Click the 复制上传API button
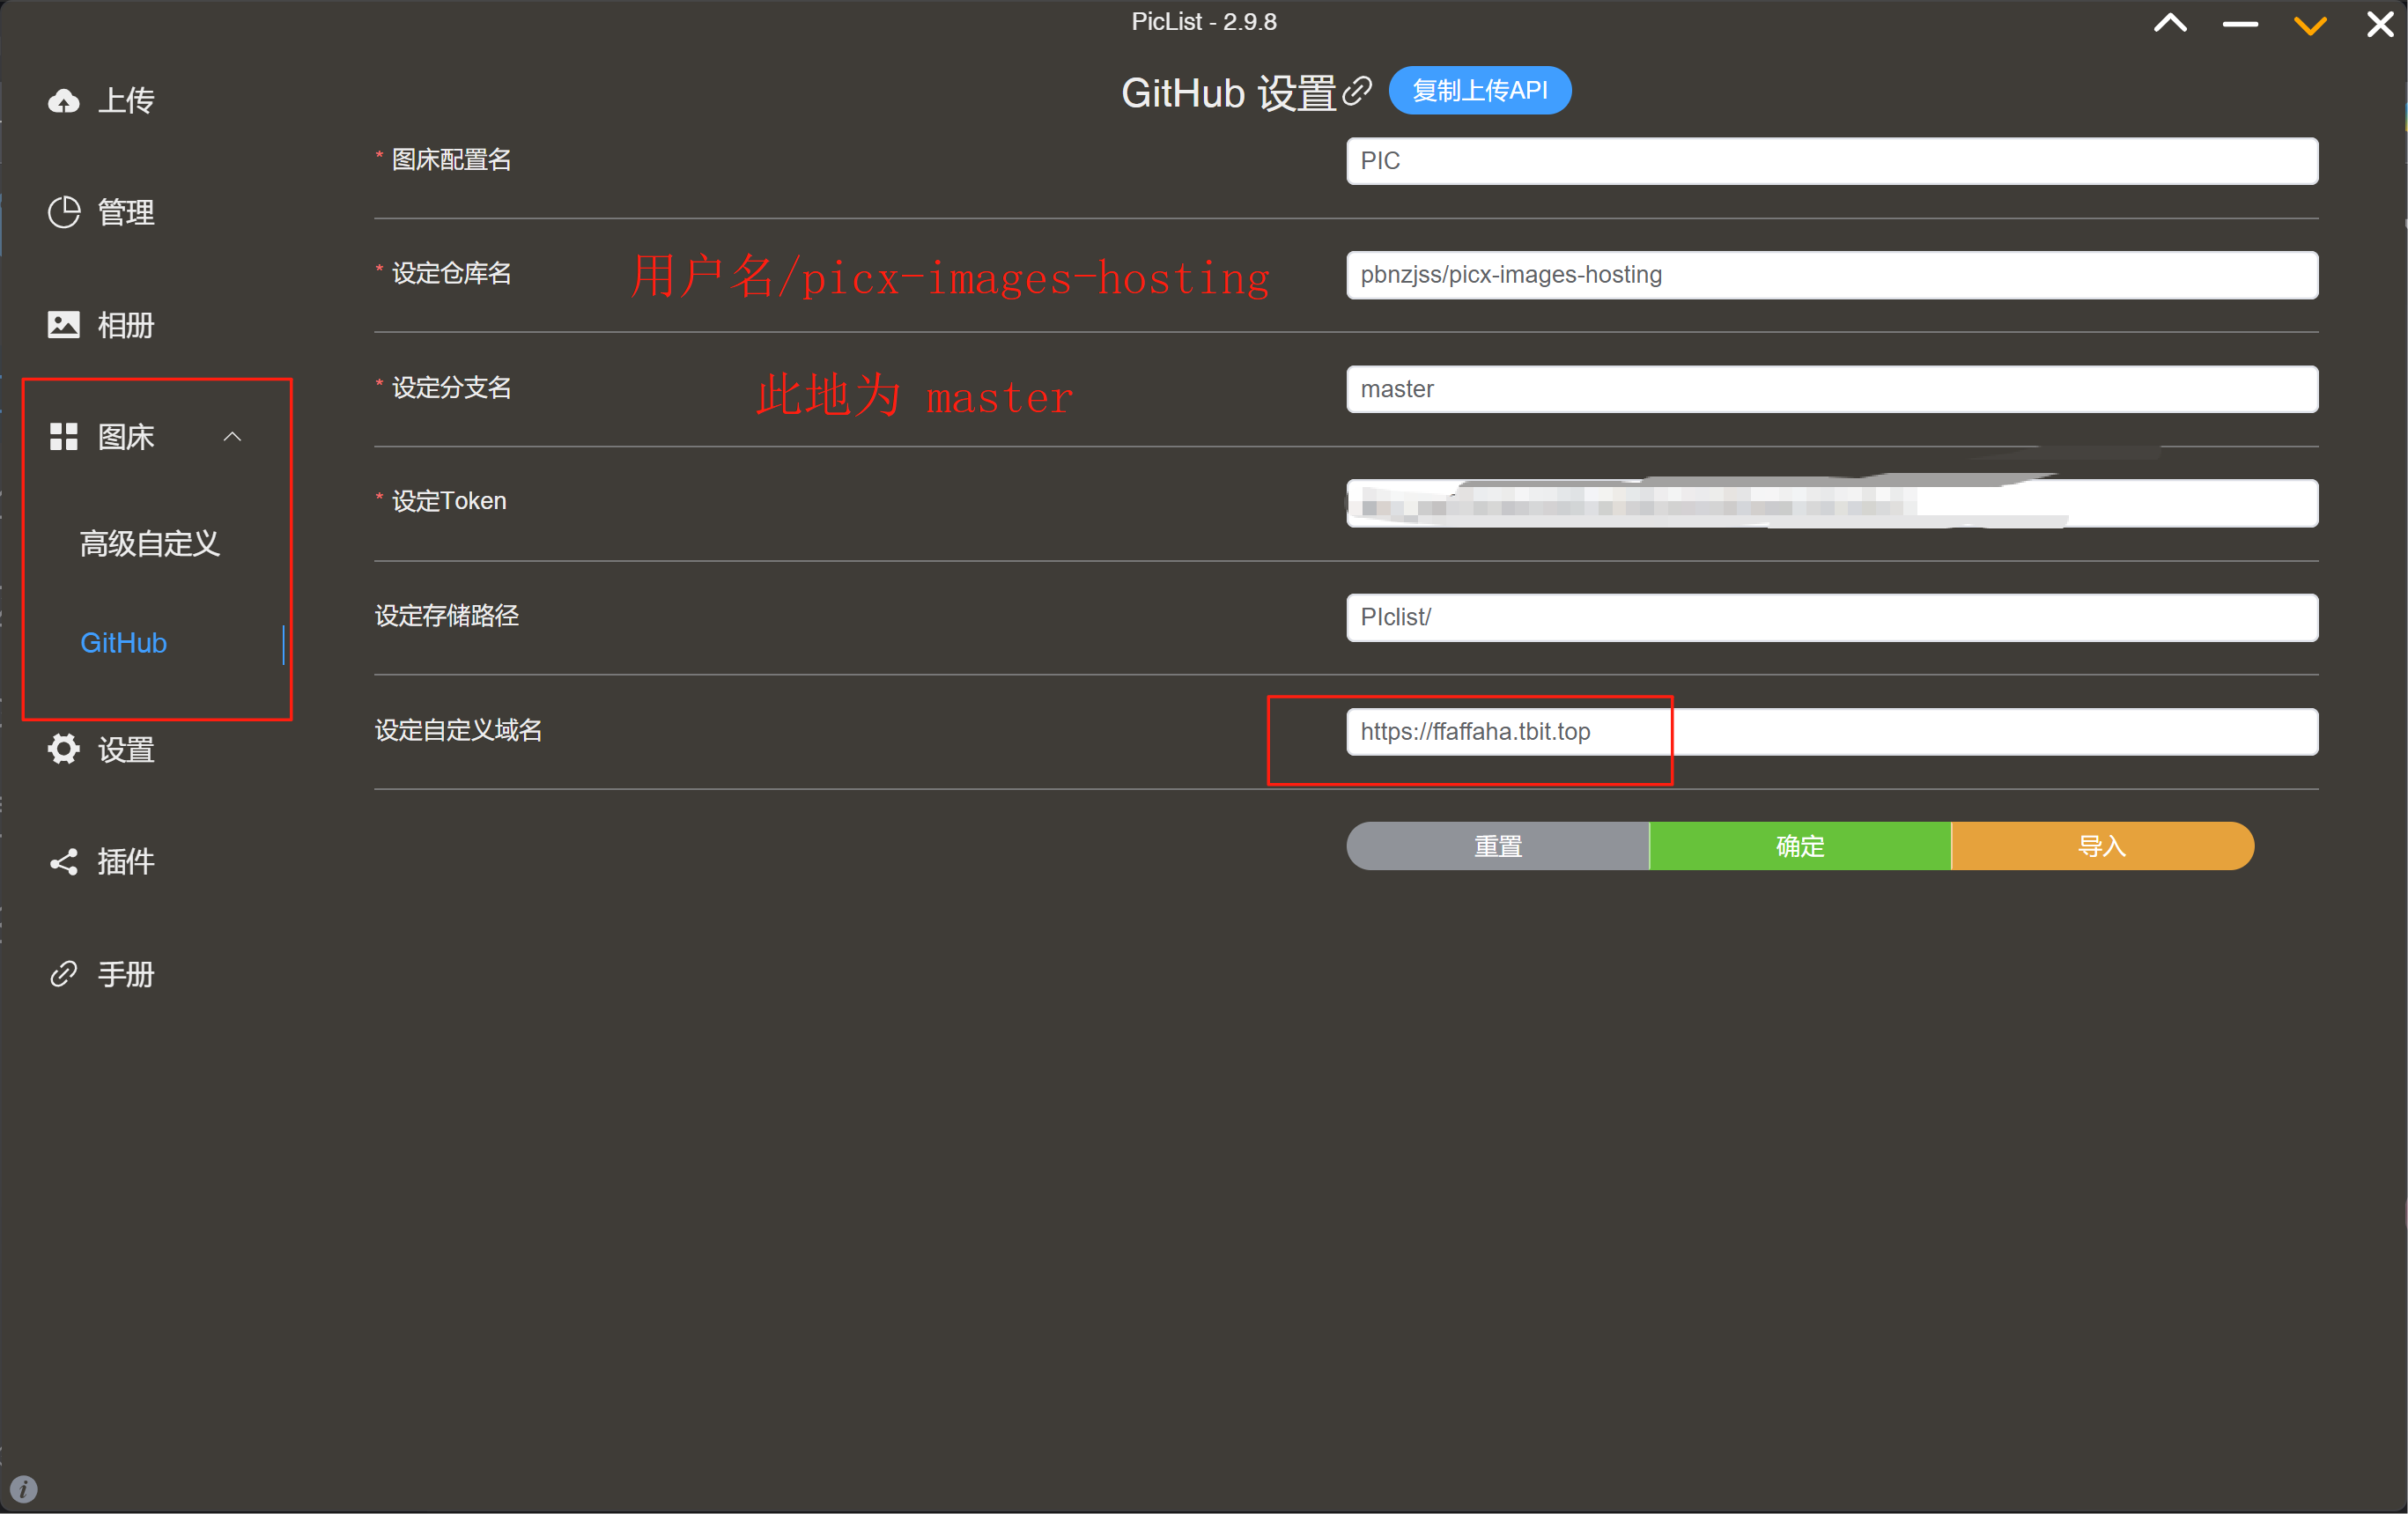 click(x=1479, y=90)
